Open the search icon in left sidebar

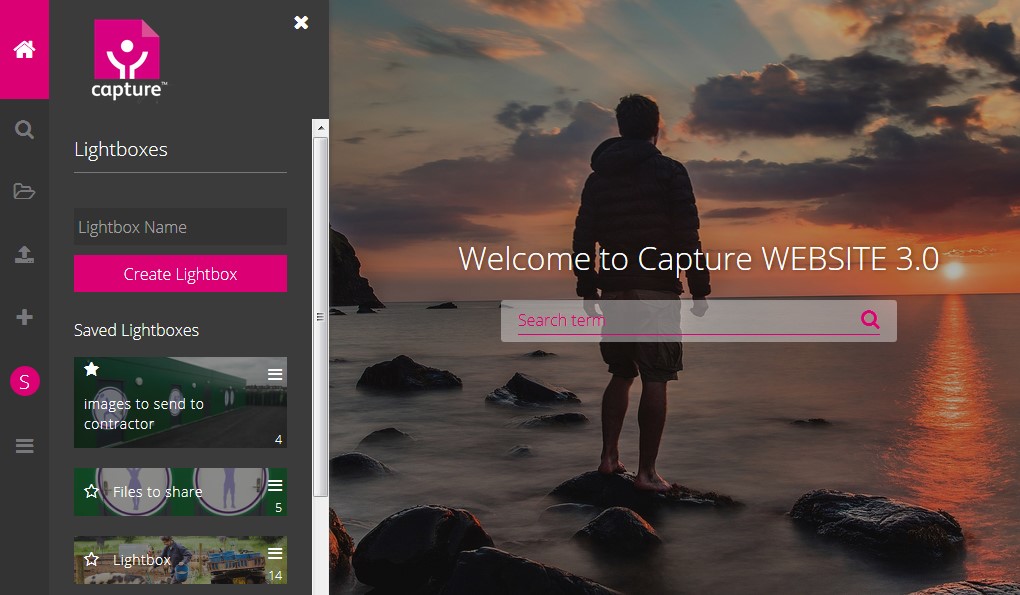pyautogui.click(x=24, y=130)
